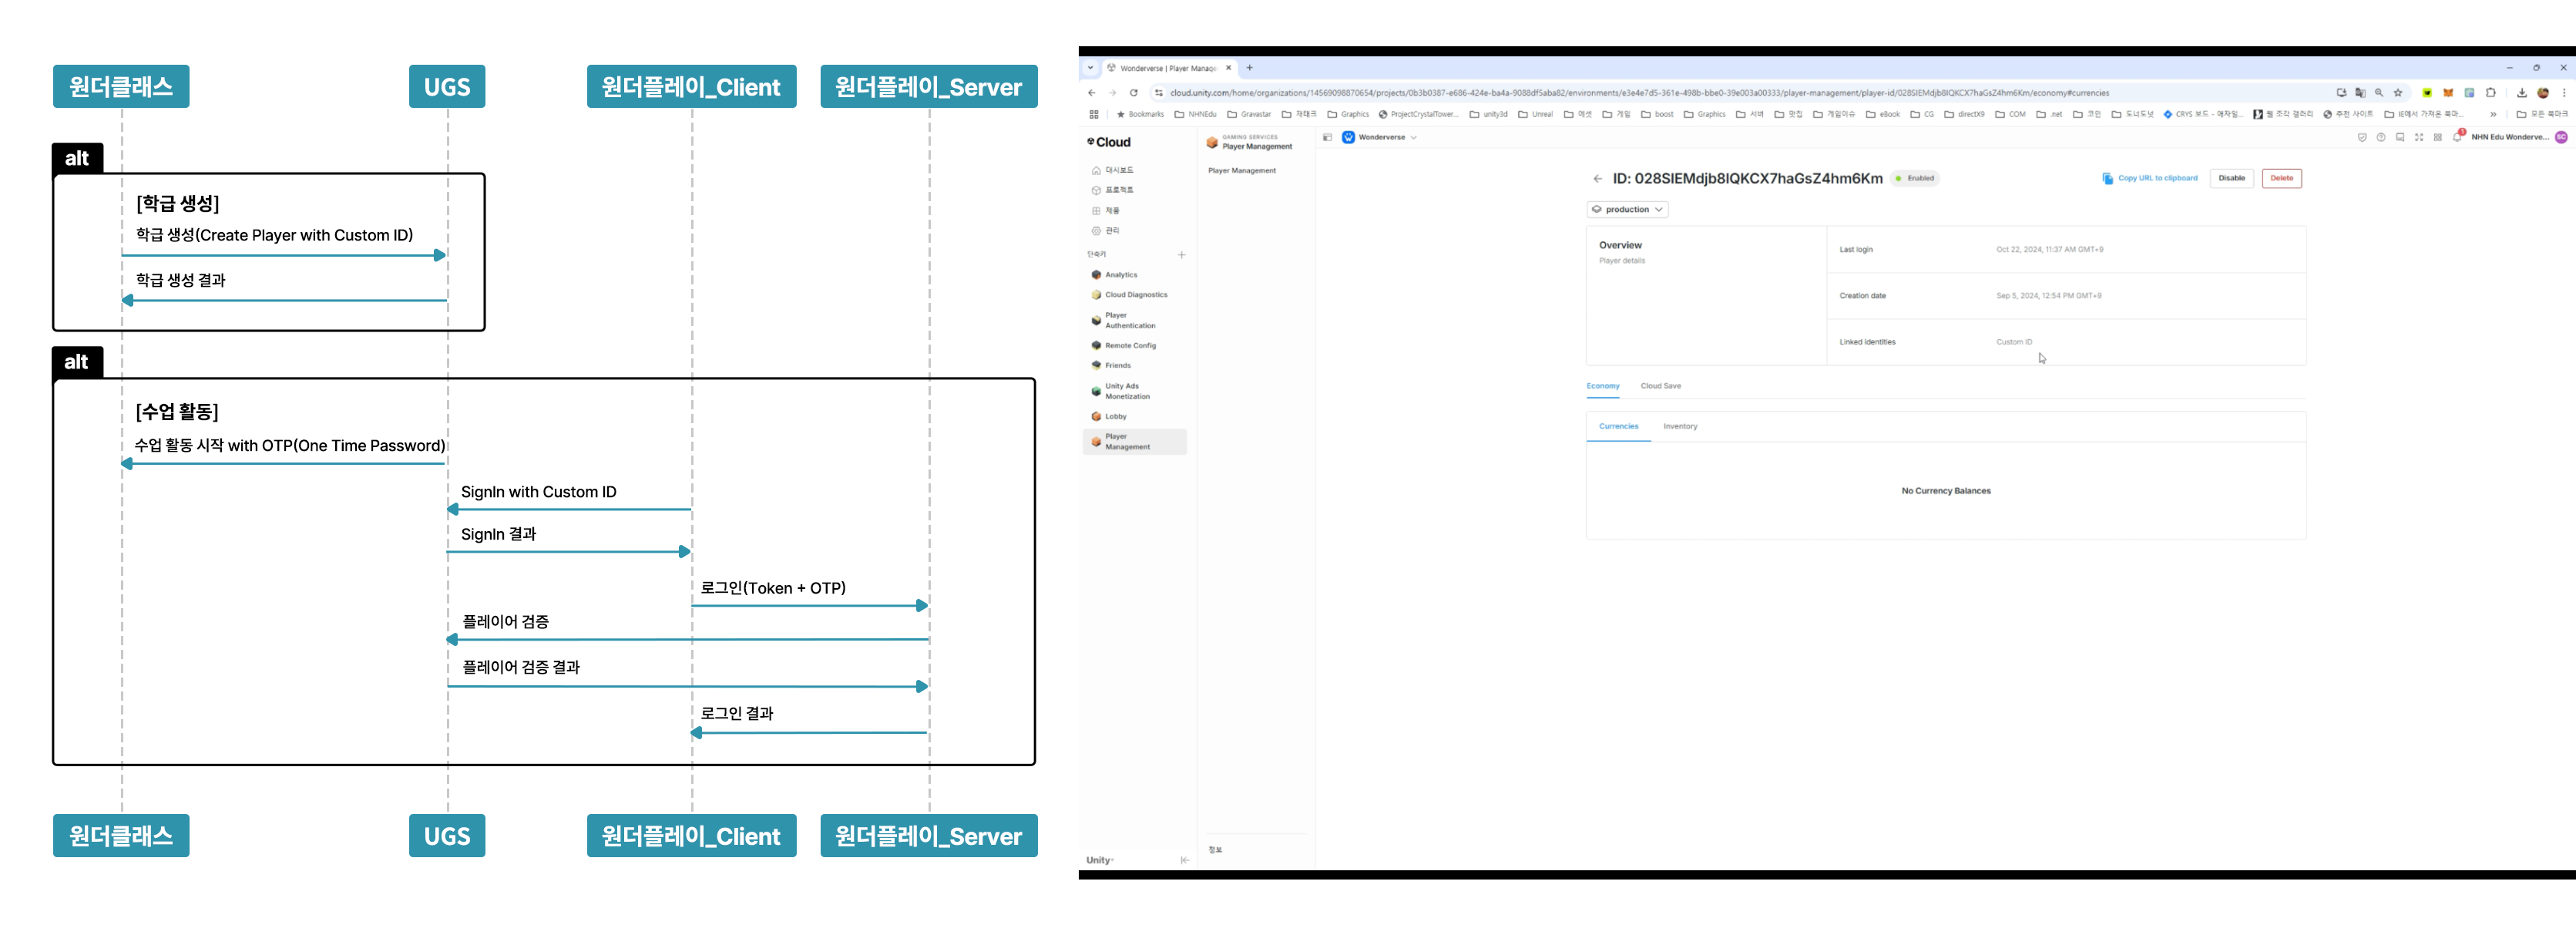Screen dimensions: 2576x925
Task: Reload the Unity Cloud page
Action: point(1133,93)
